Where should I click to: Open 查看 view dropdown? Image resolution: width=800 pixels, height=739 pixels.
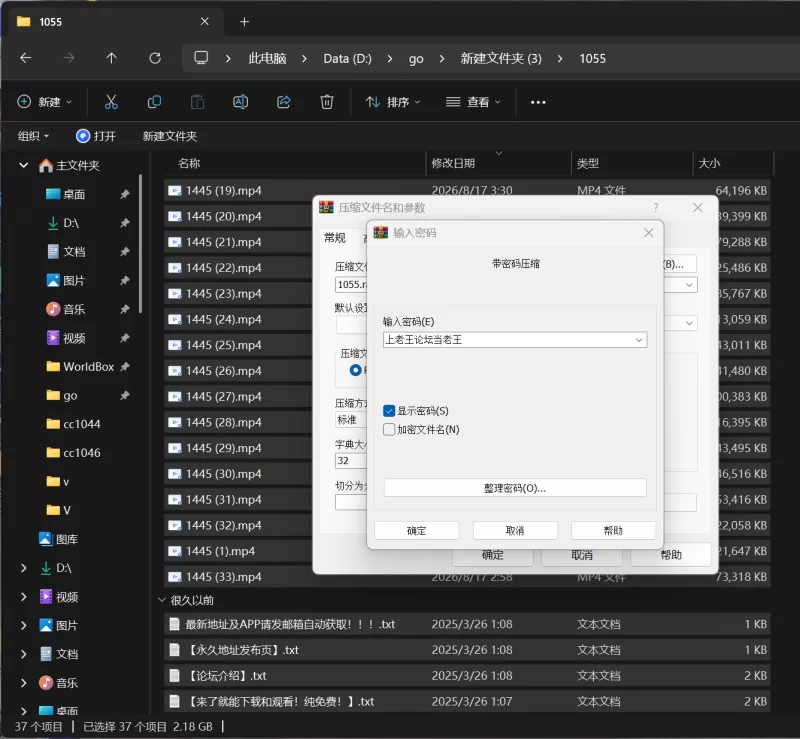click(x=473, y=102)
